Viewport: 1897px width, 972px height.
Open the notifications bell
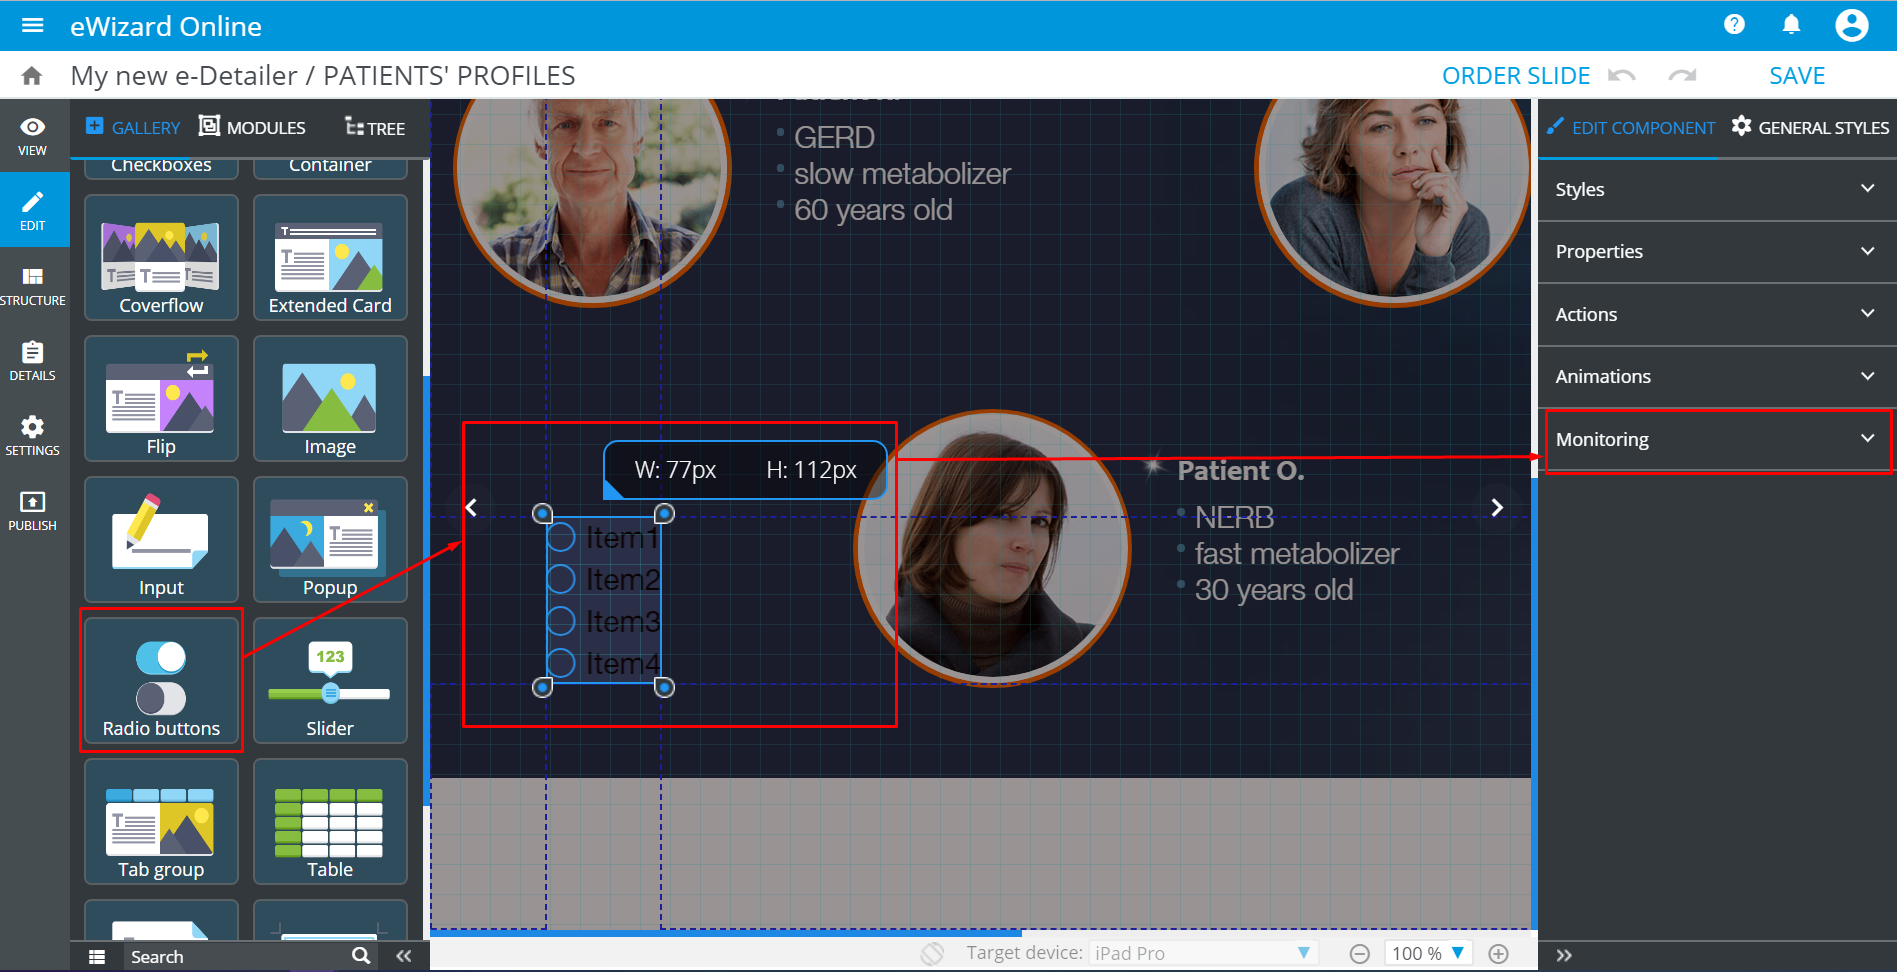pos(1791,25)
